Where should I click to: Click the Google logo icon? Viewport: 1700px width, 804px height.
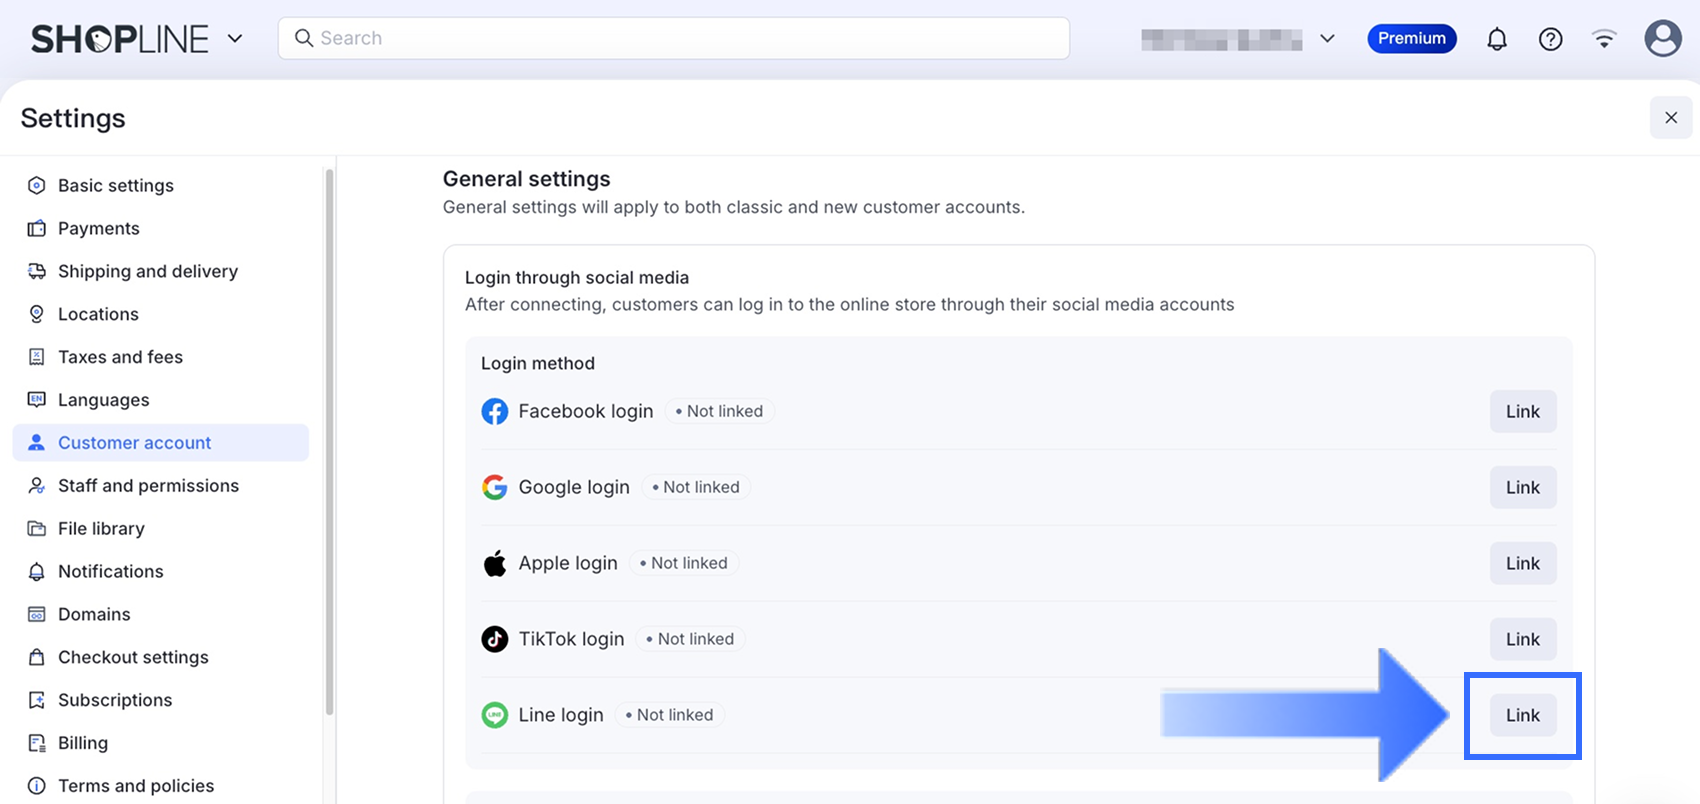tap(494, 487)
